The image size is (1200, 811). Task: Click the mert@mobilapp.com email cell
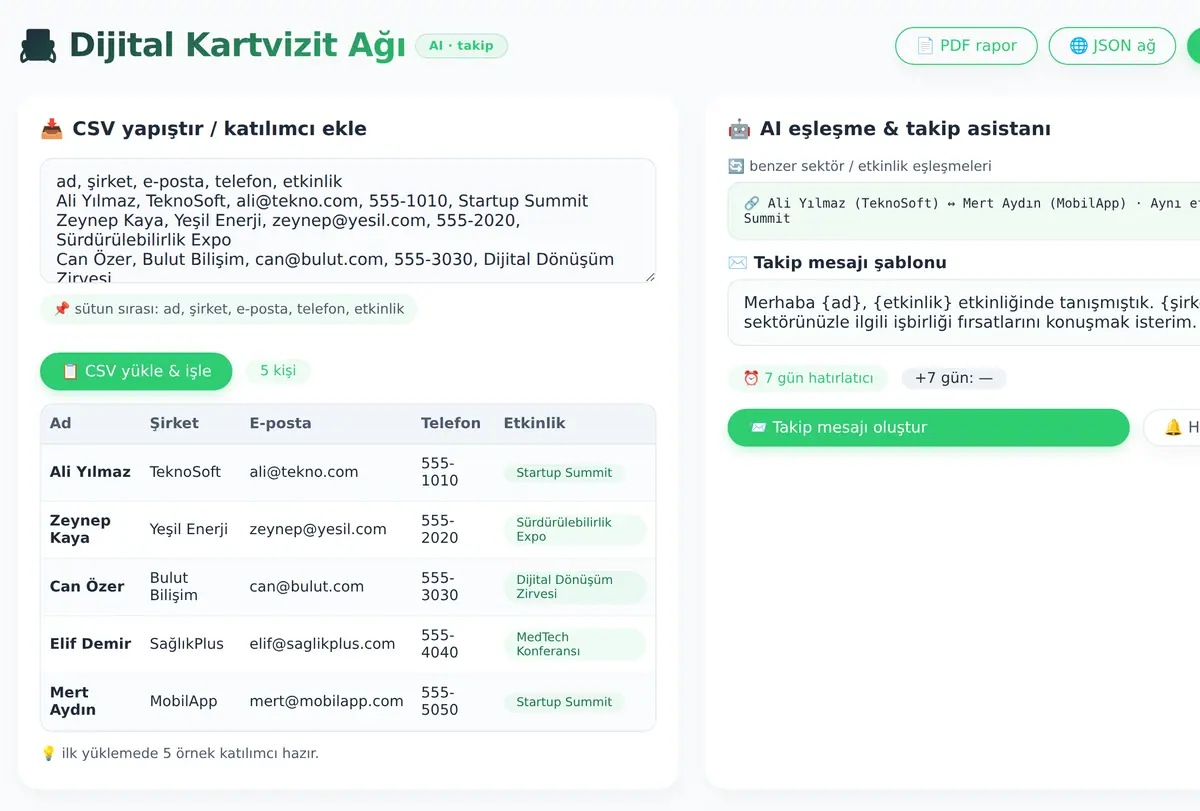(326, 701)
